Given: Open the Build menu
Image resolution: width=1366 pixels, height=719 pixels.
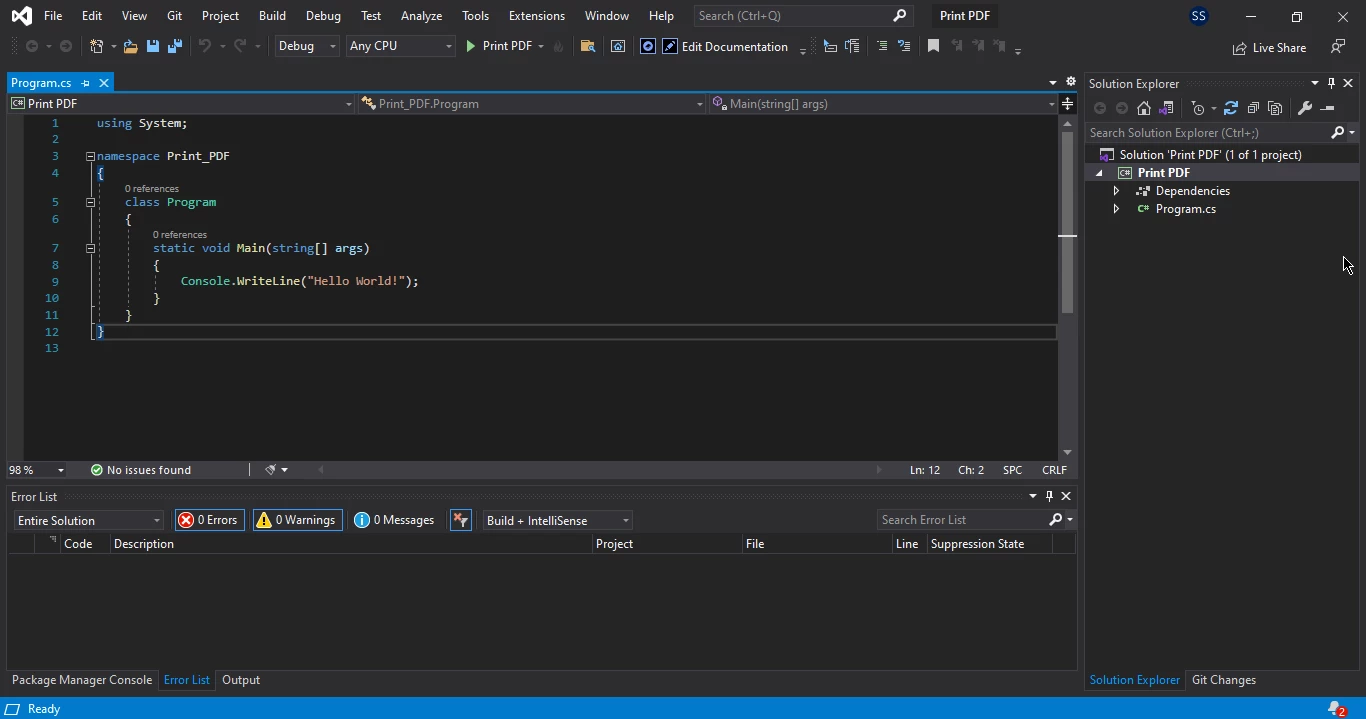Looking at the screenshot, I should click(x=272, y=16).
